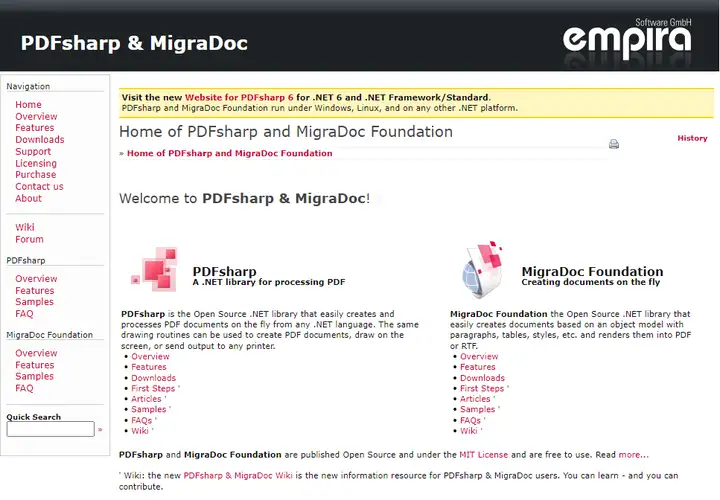
Task: Open Samples under MigraDoc Foundation sidebar section
Action: pos(34,376)
